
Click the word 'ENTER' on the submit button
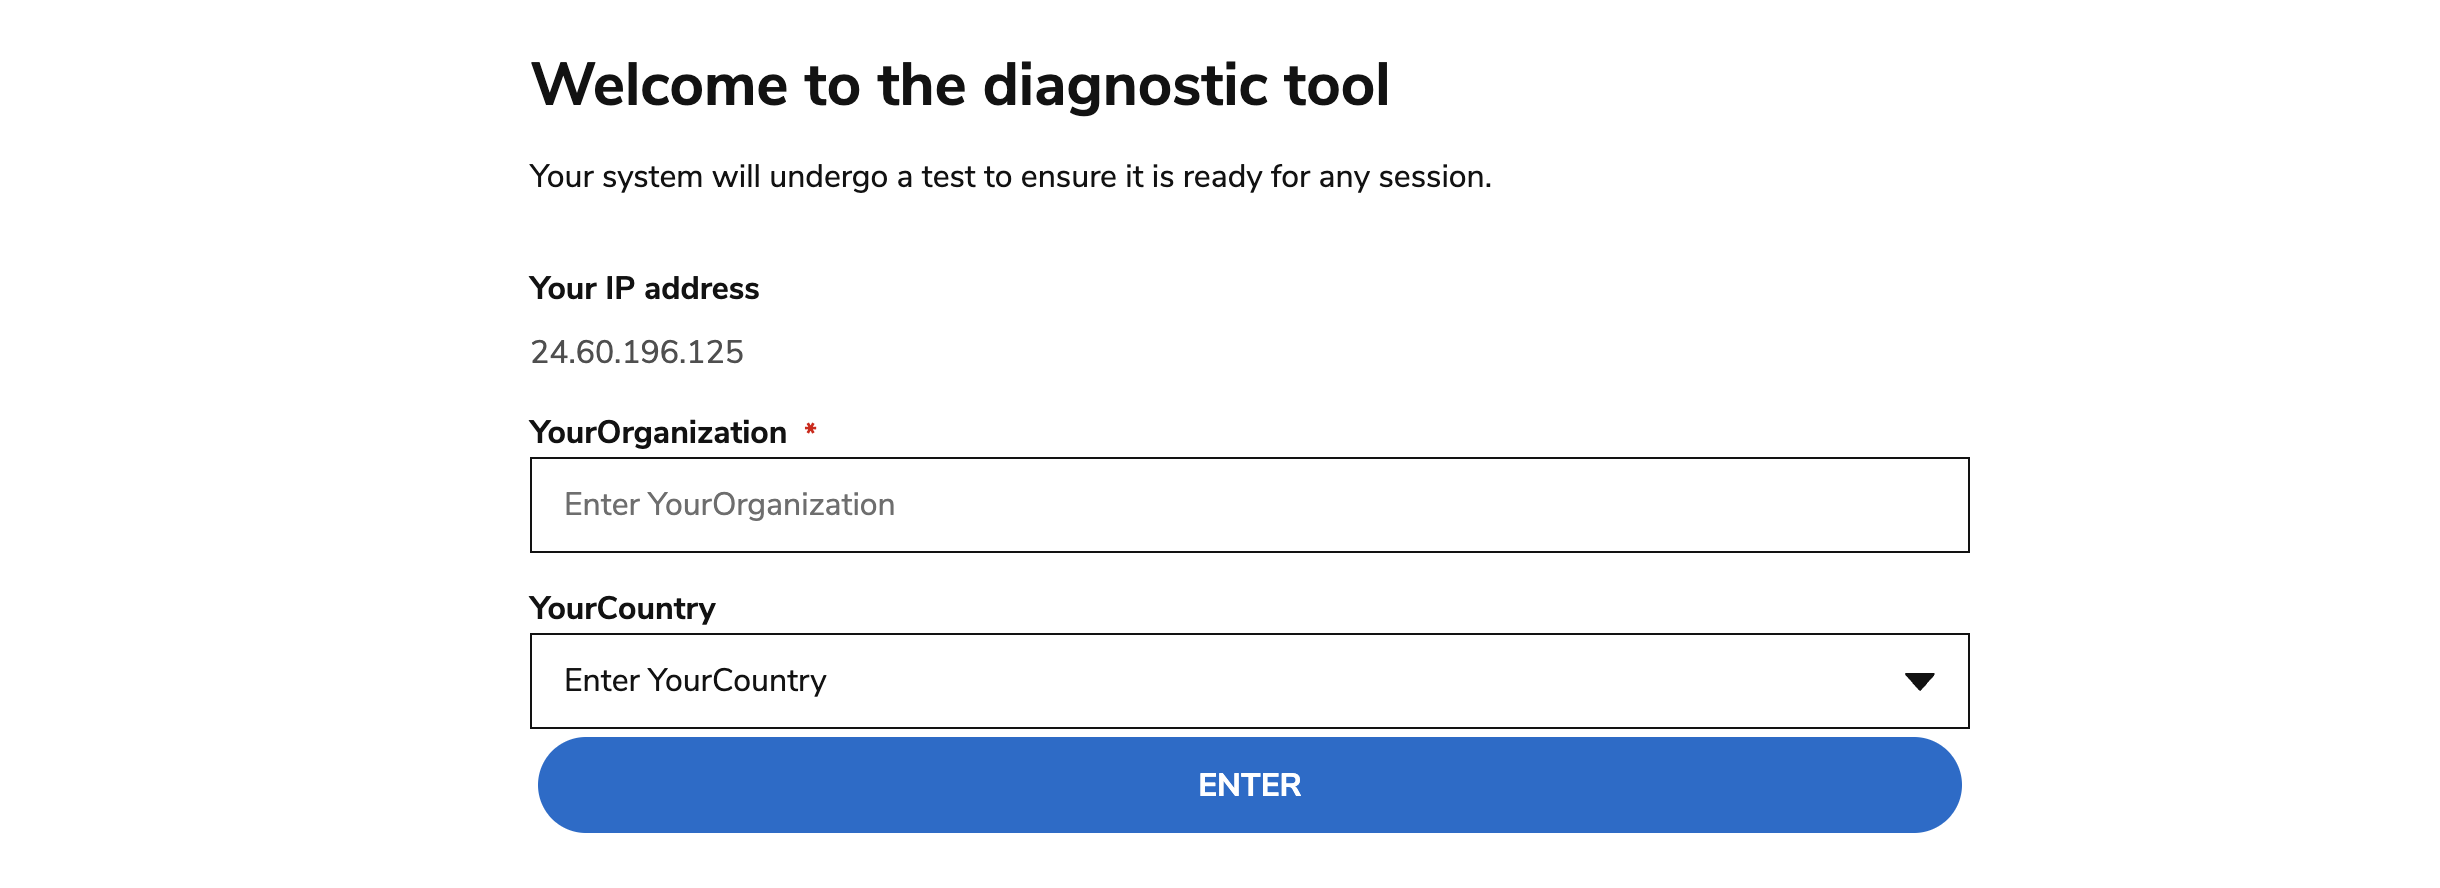coord(1249,785)
